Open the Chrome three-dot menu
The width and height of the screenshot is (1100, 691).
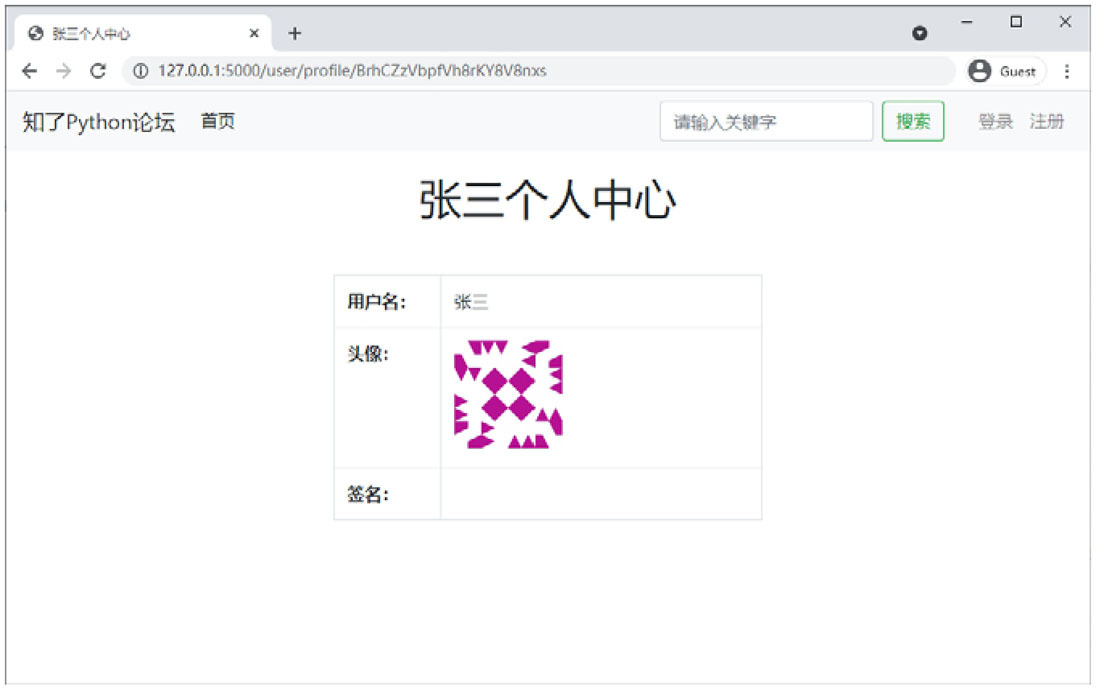click(x=1066, y=71)
